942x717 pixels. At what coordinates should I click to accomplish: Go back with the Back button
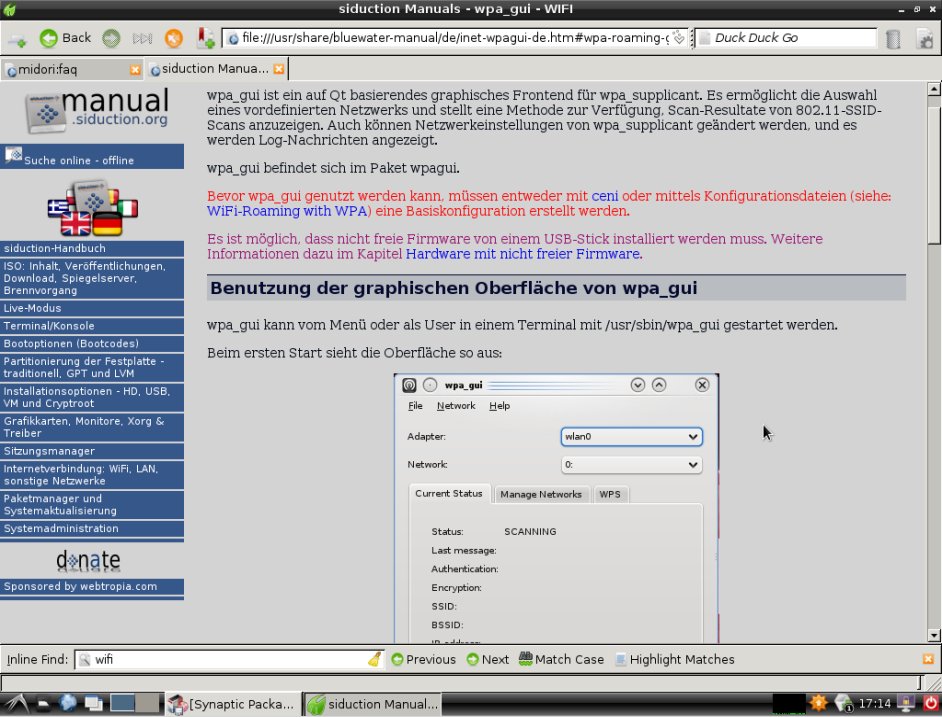65,38
